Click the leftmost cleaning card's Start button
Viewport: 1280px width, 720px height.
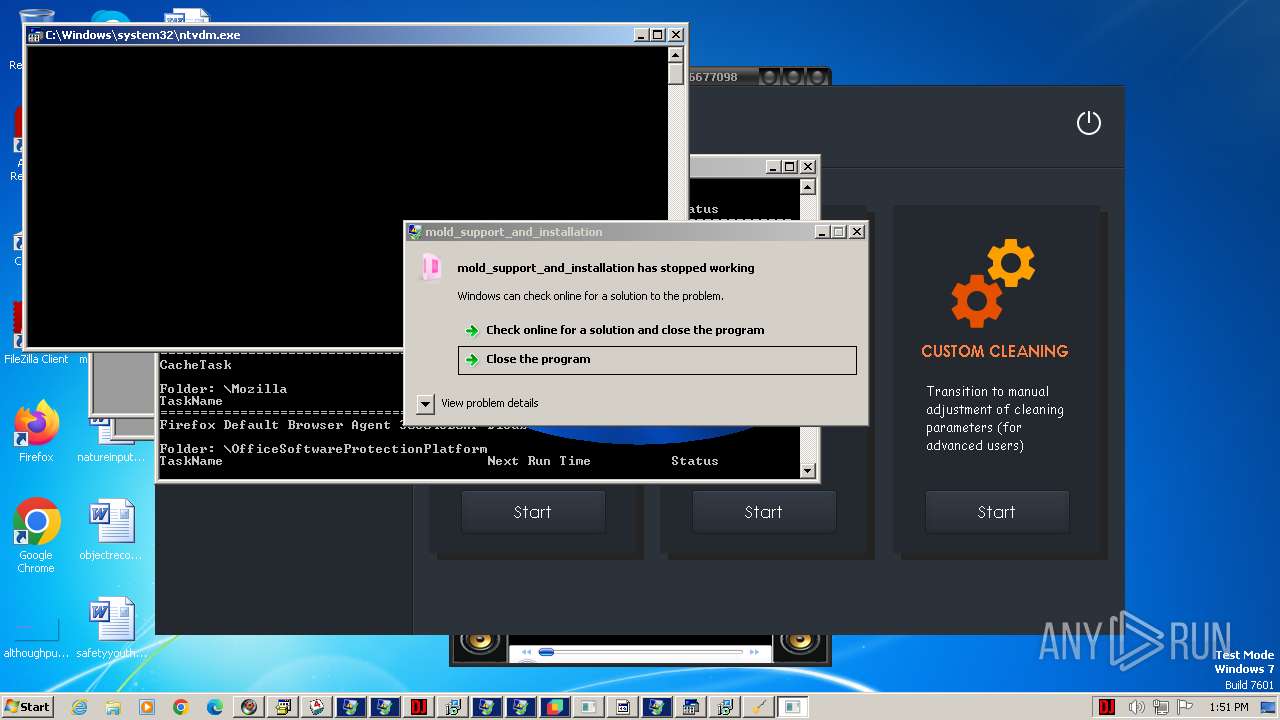pyautogui.click(x=532, y=512)
